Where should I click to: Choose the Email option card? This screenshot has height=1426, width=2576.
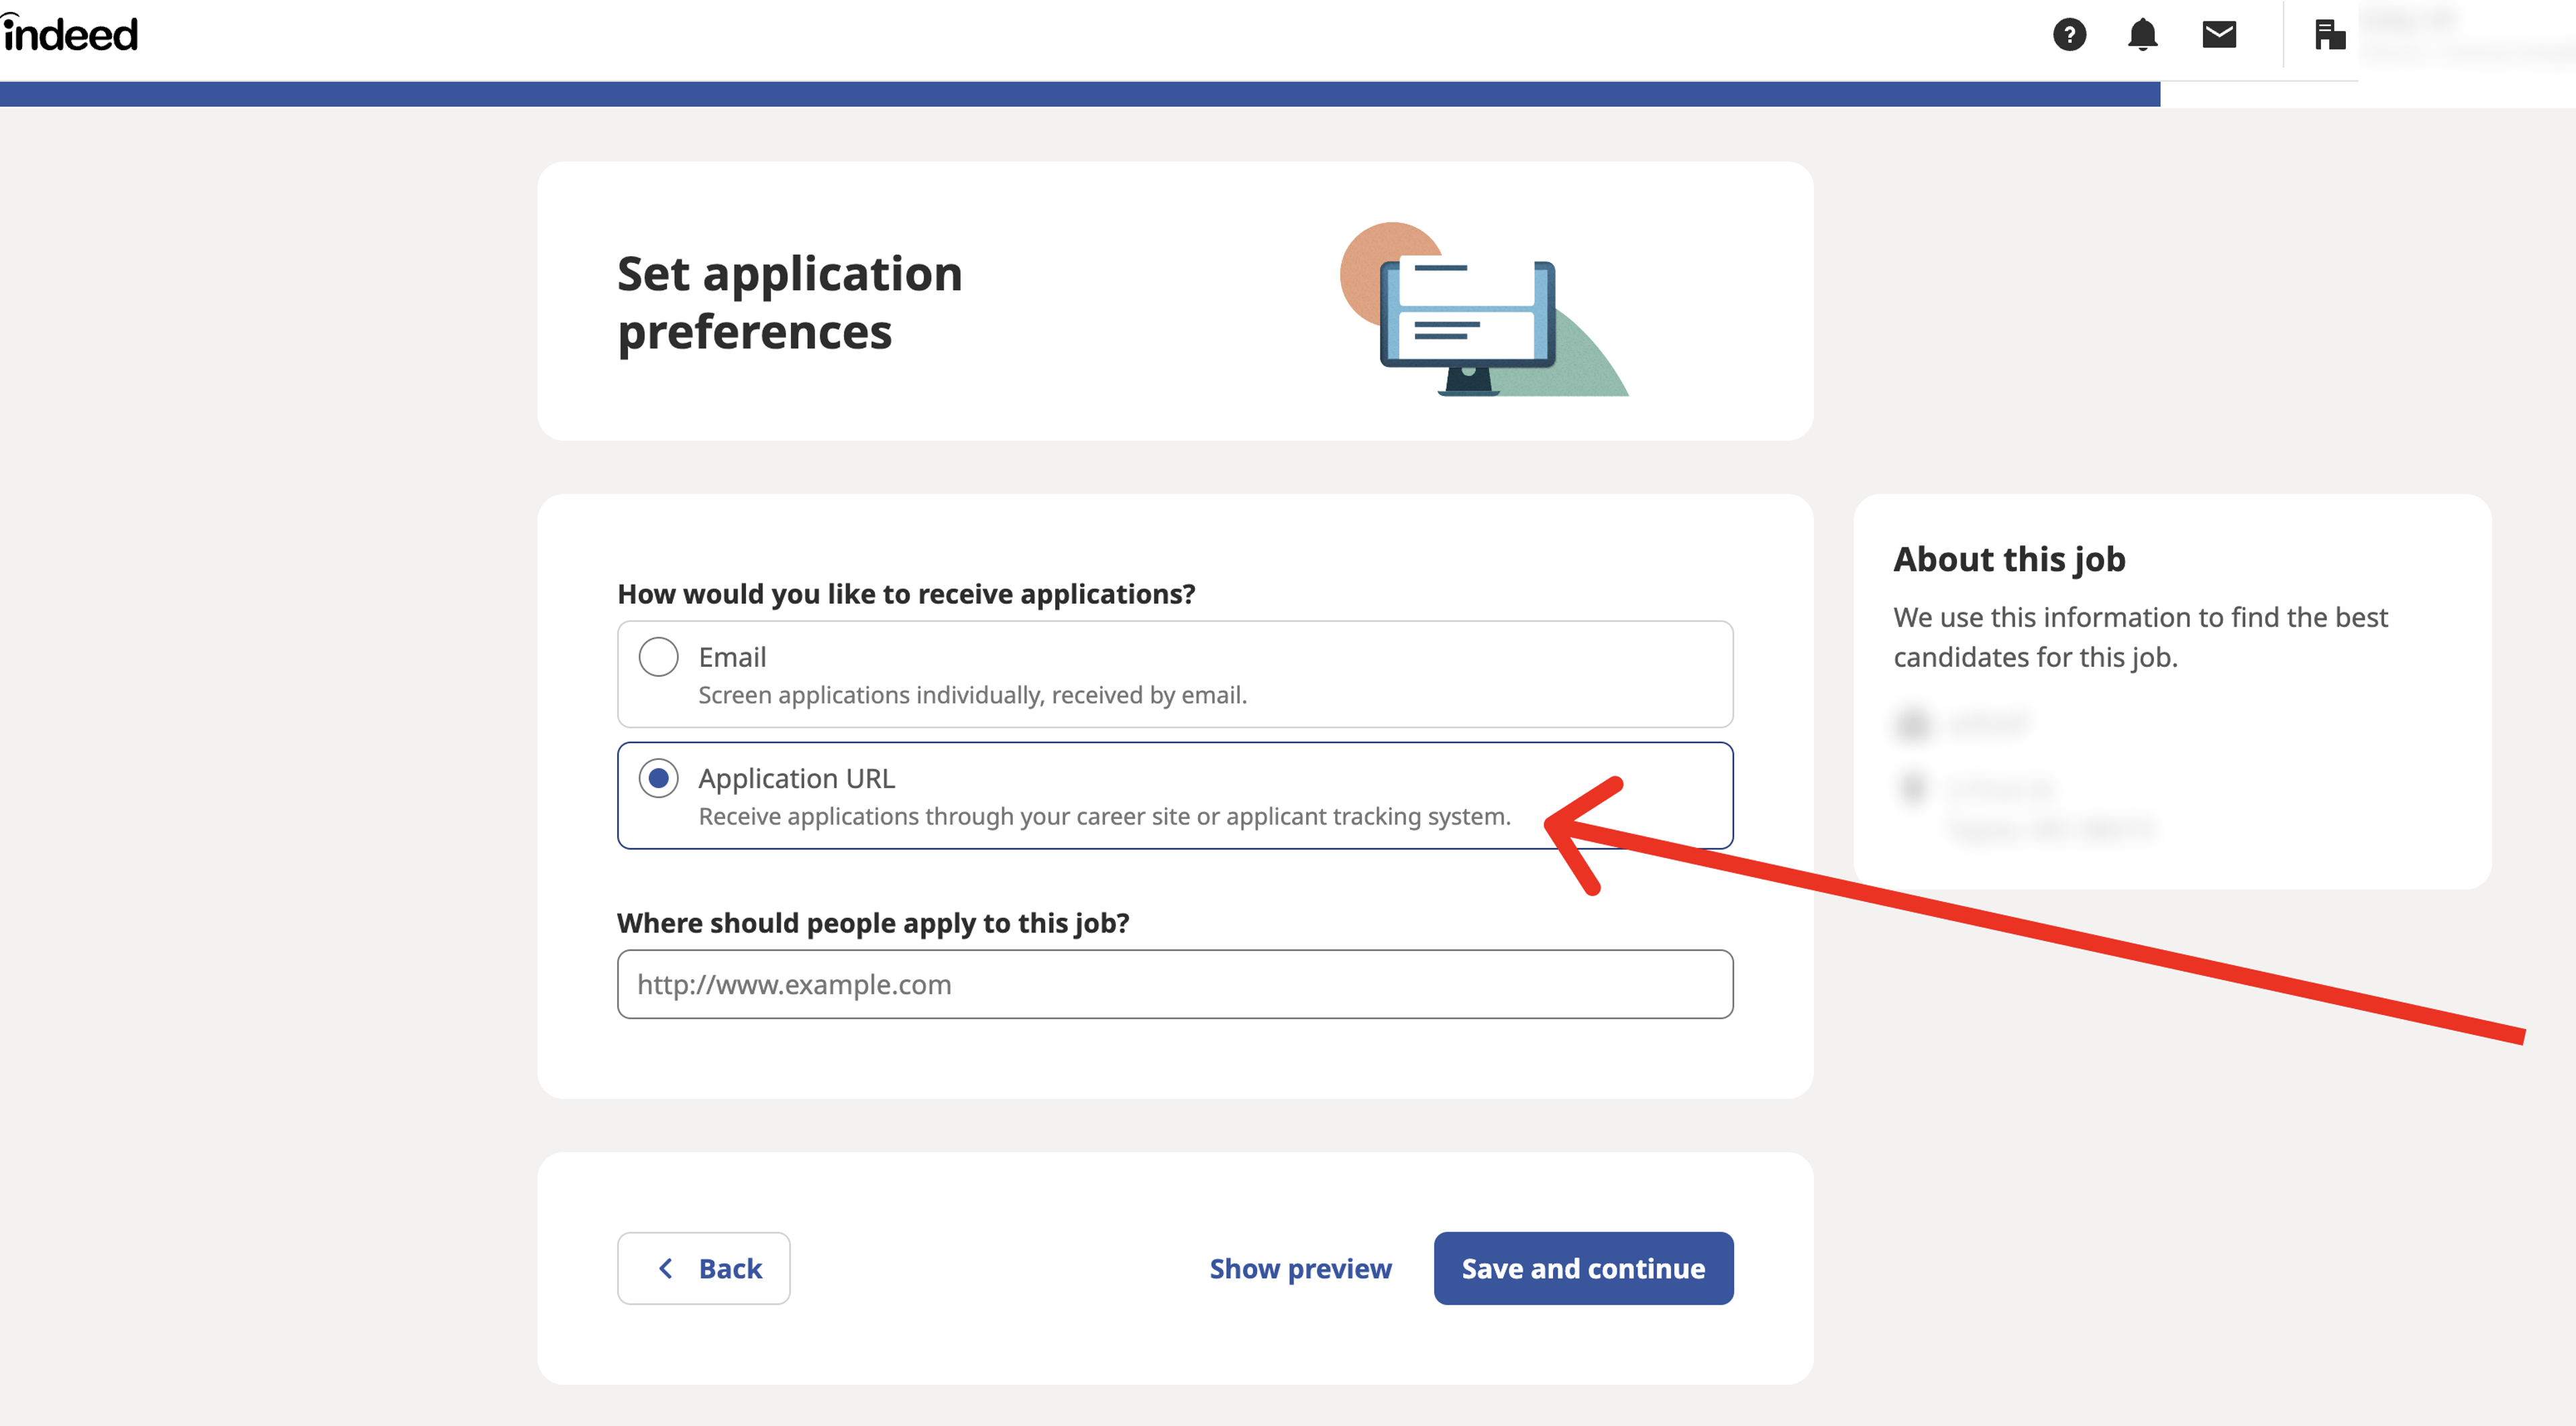tap(1175, 674)
